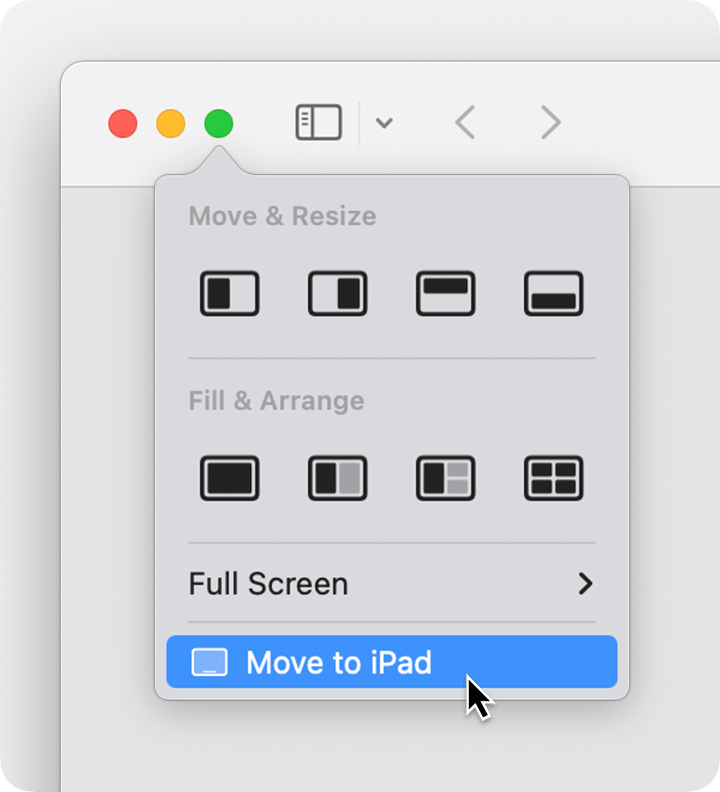Fill the entire screen with window

point(229,478)
